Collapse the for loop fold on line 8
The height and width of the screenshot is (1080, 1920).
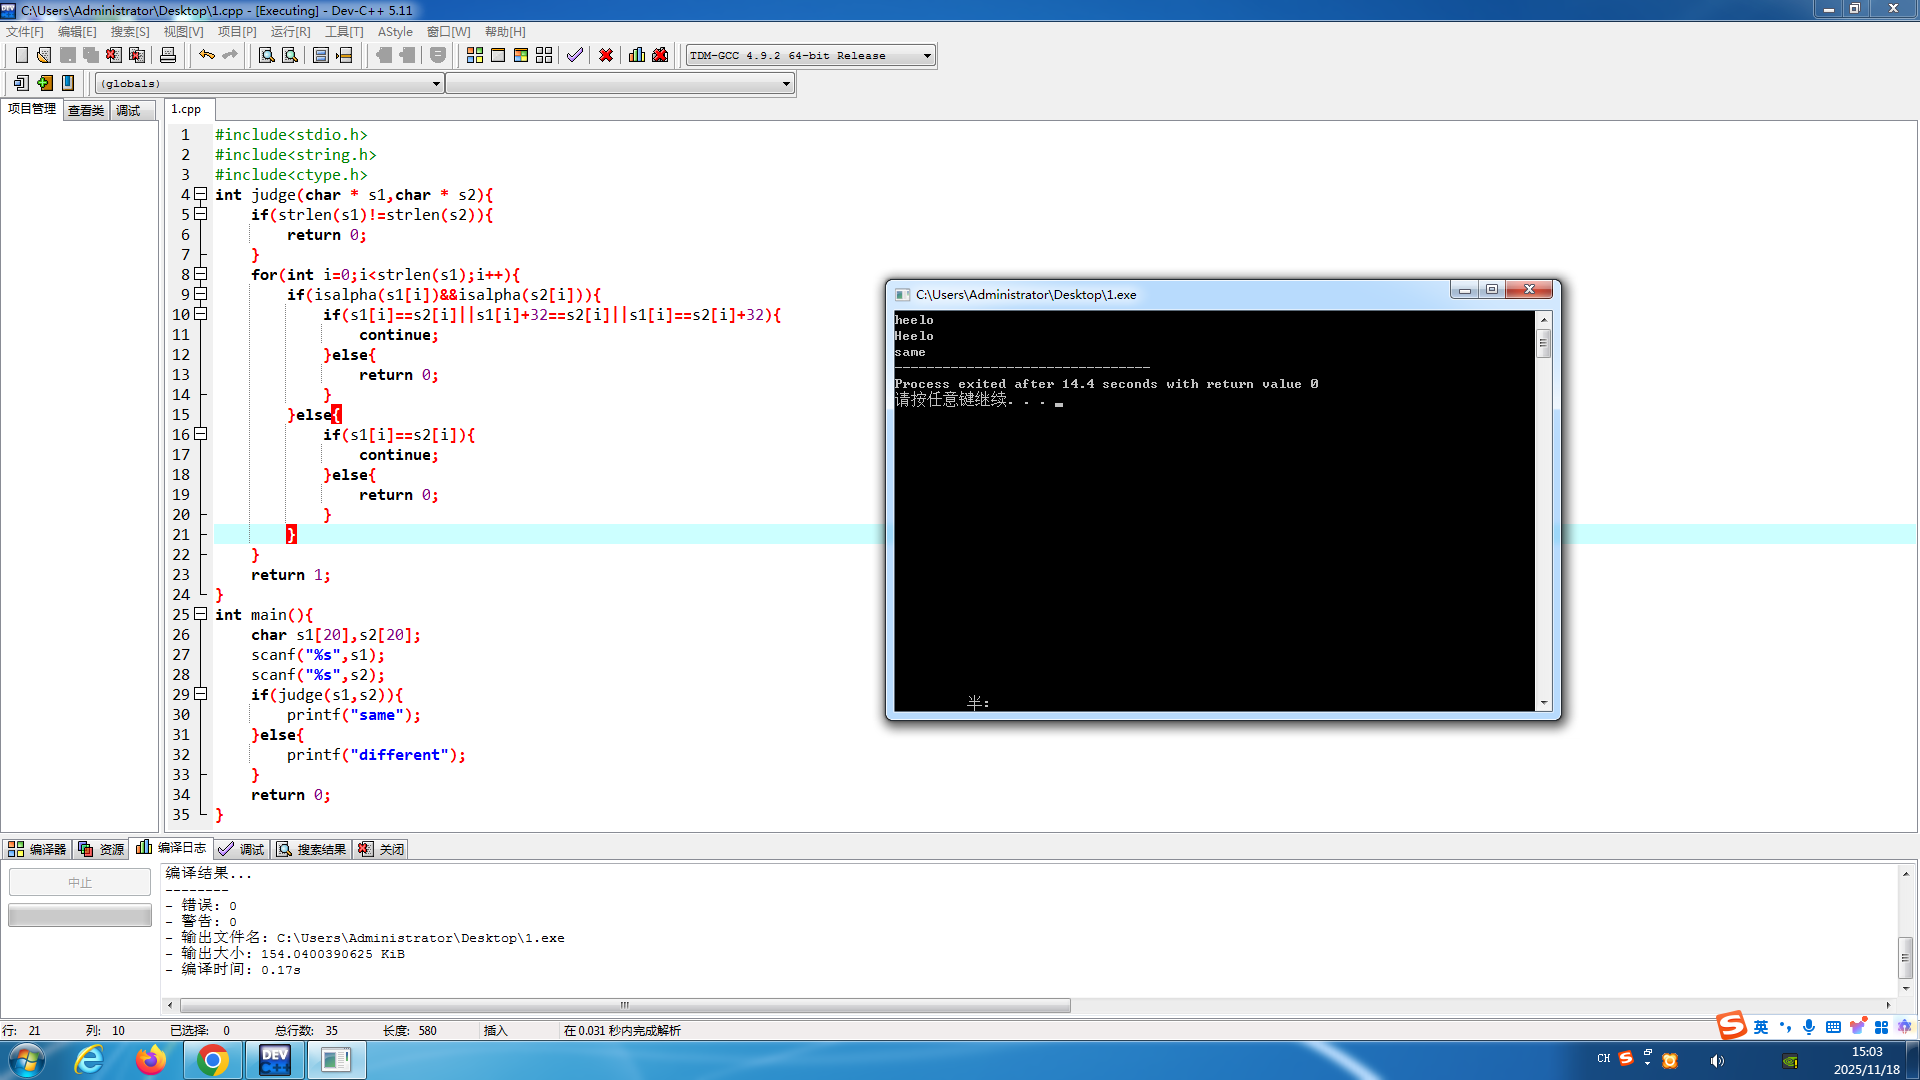200,274
